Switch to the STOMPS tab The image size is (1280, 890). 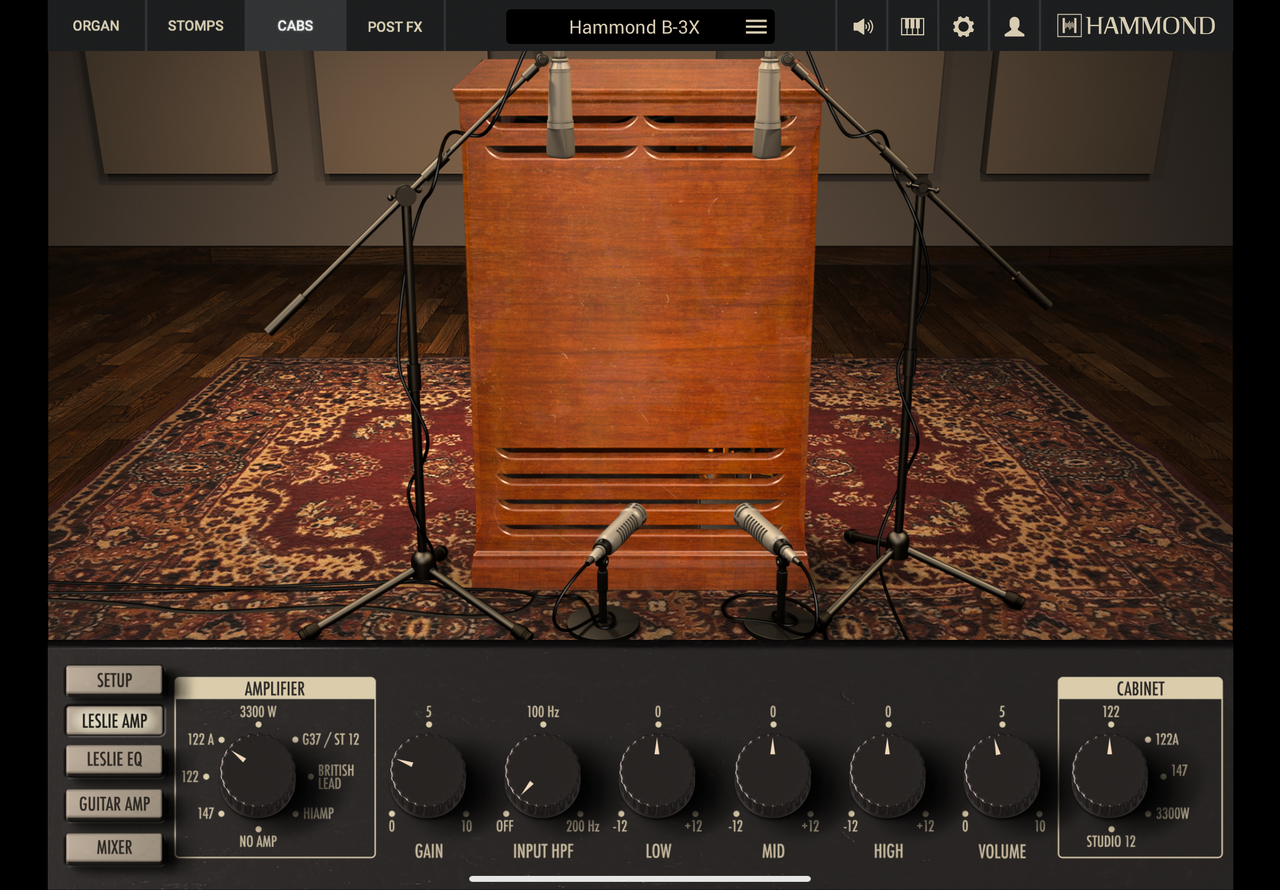tap(195, 26)
